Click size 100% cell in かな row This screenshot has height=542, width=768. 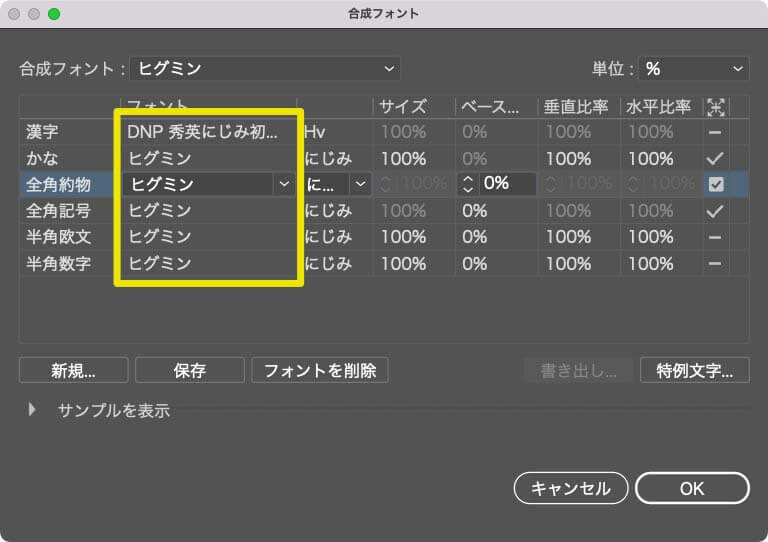pyautogui.click(x=403, y=159)
